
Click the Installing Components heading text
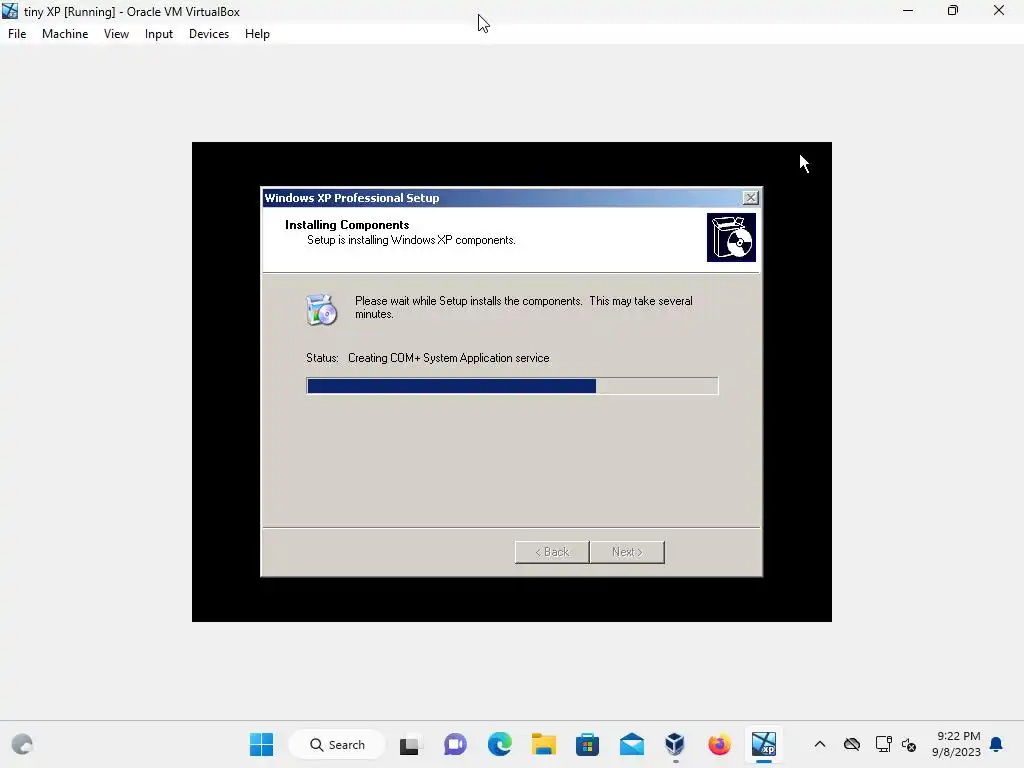(347, 225)
